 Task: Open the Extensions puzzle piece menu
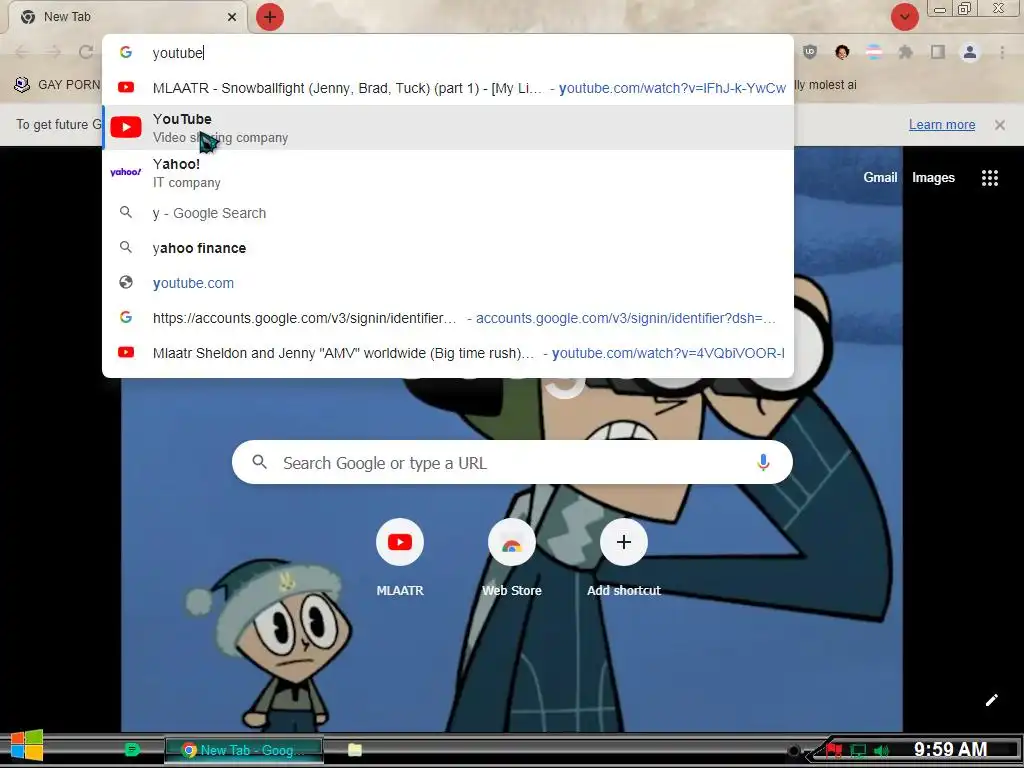[x=906, y=52]
